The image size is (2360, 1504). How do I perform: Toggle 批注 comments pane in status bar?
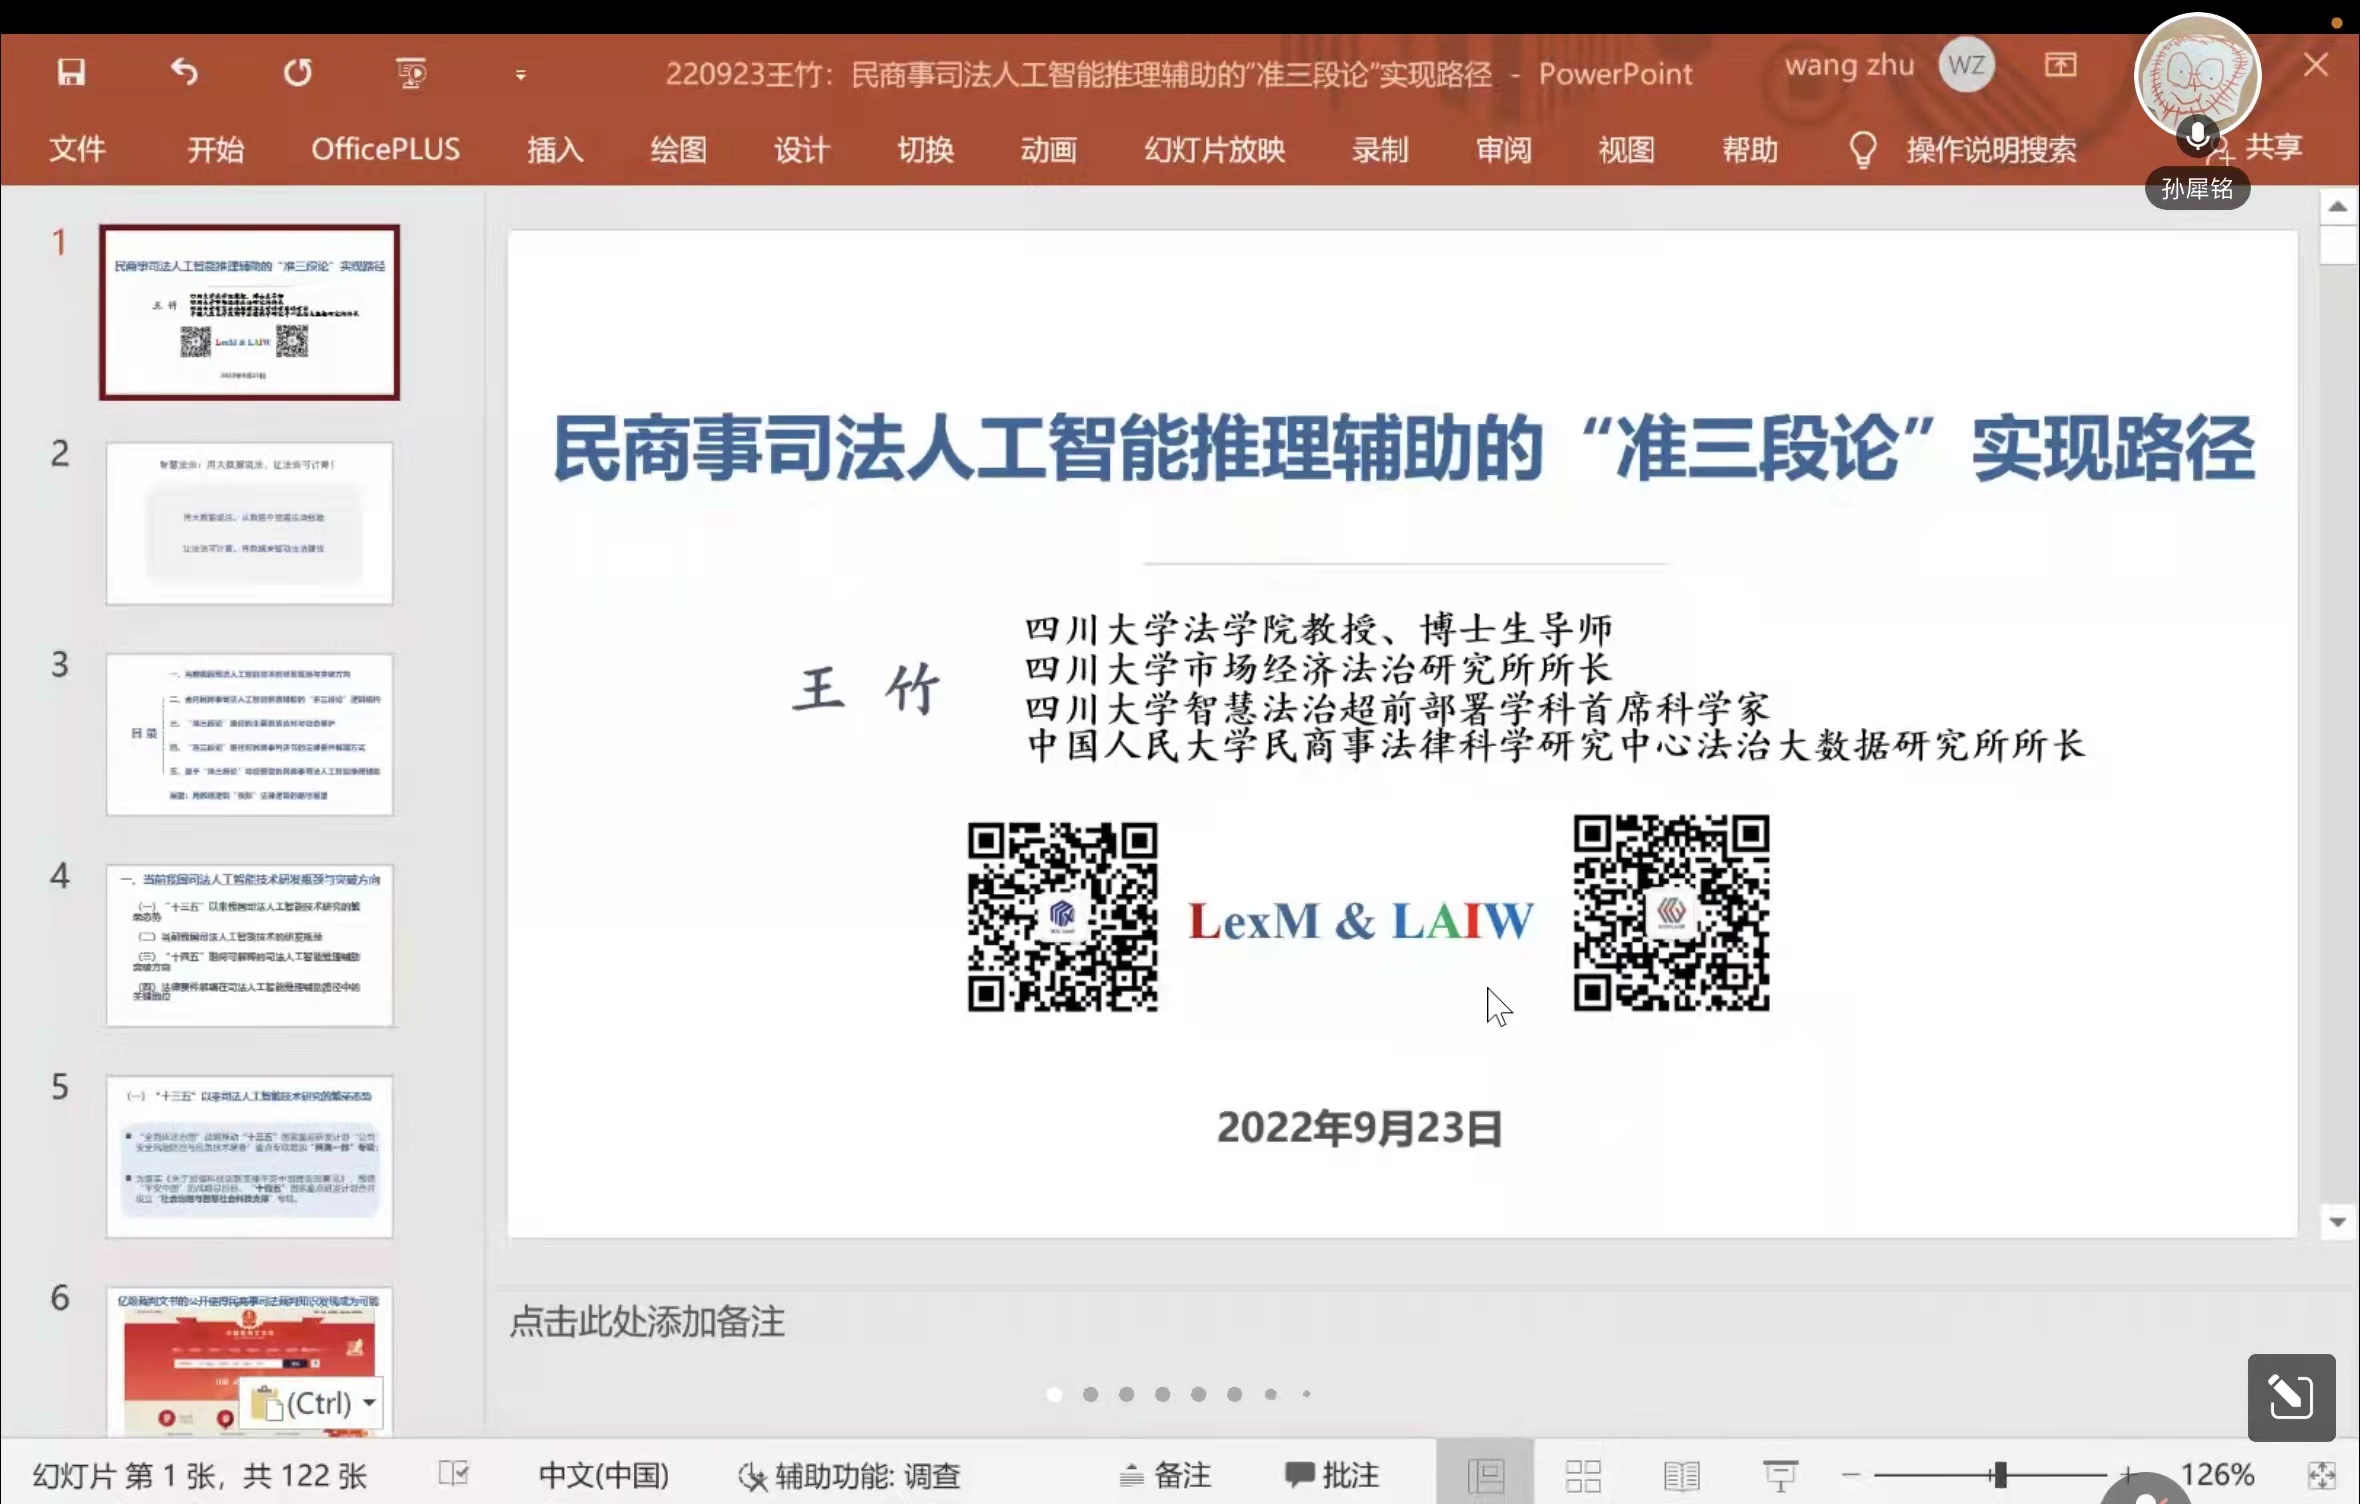coord(1331,1475)
